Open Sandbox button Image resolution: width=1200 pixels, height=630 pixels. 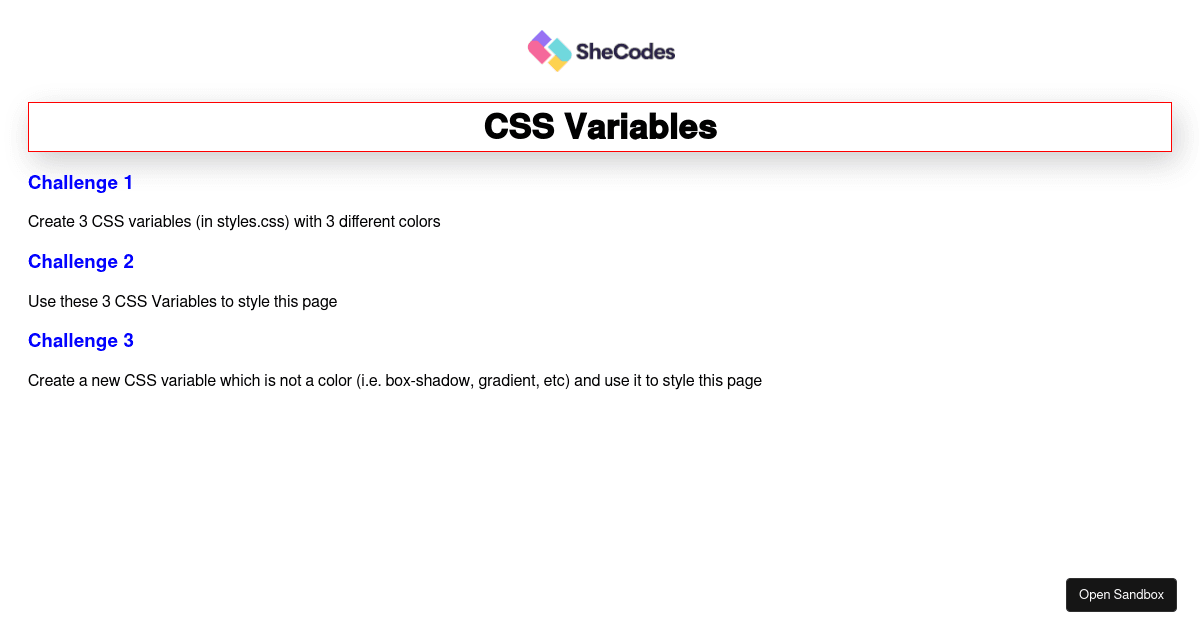1121,594
